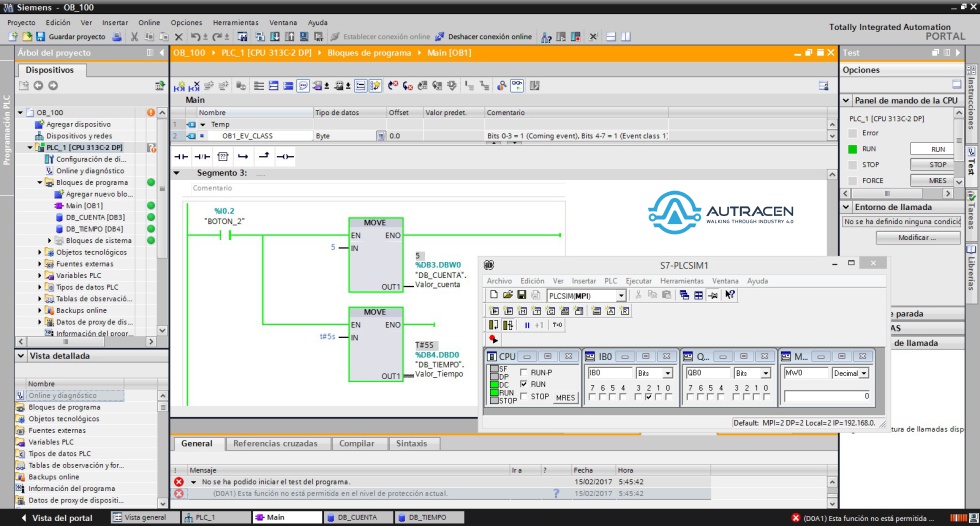
Task: Click Vista del portal link
Action: click(x=57, y=518)
